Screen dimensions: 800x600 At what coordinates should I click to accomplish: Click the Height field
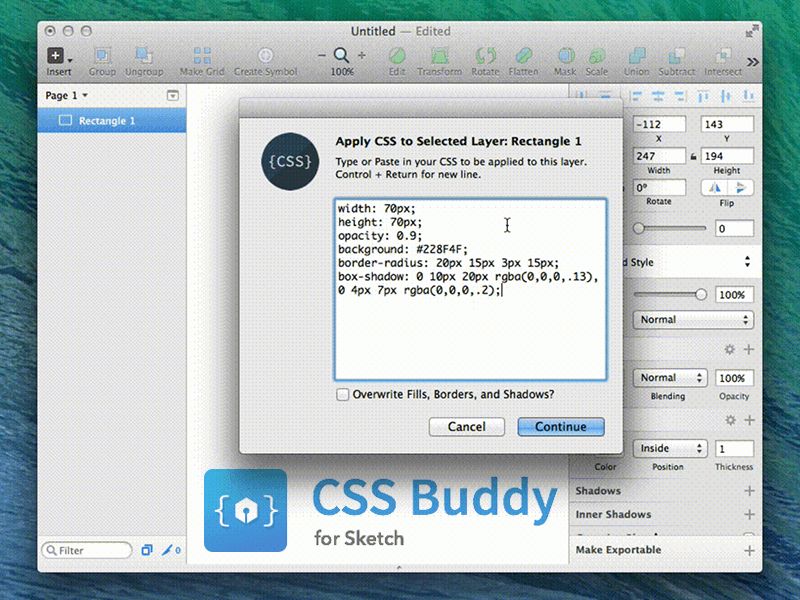pyautogui.click(x=727, y=156)
